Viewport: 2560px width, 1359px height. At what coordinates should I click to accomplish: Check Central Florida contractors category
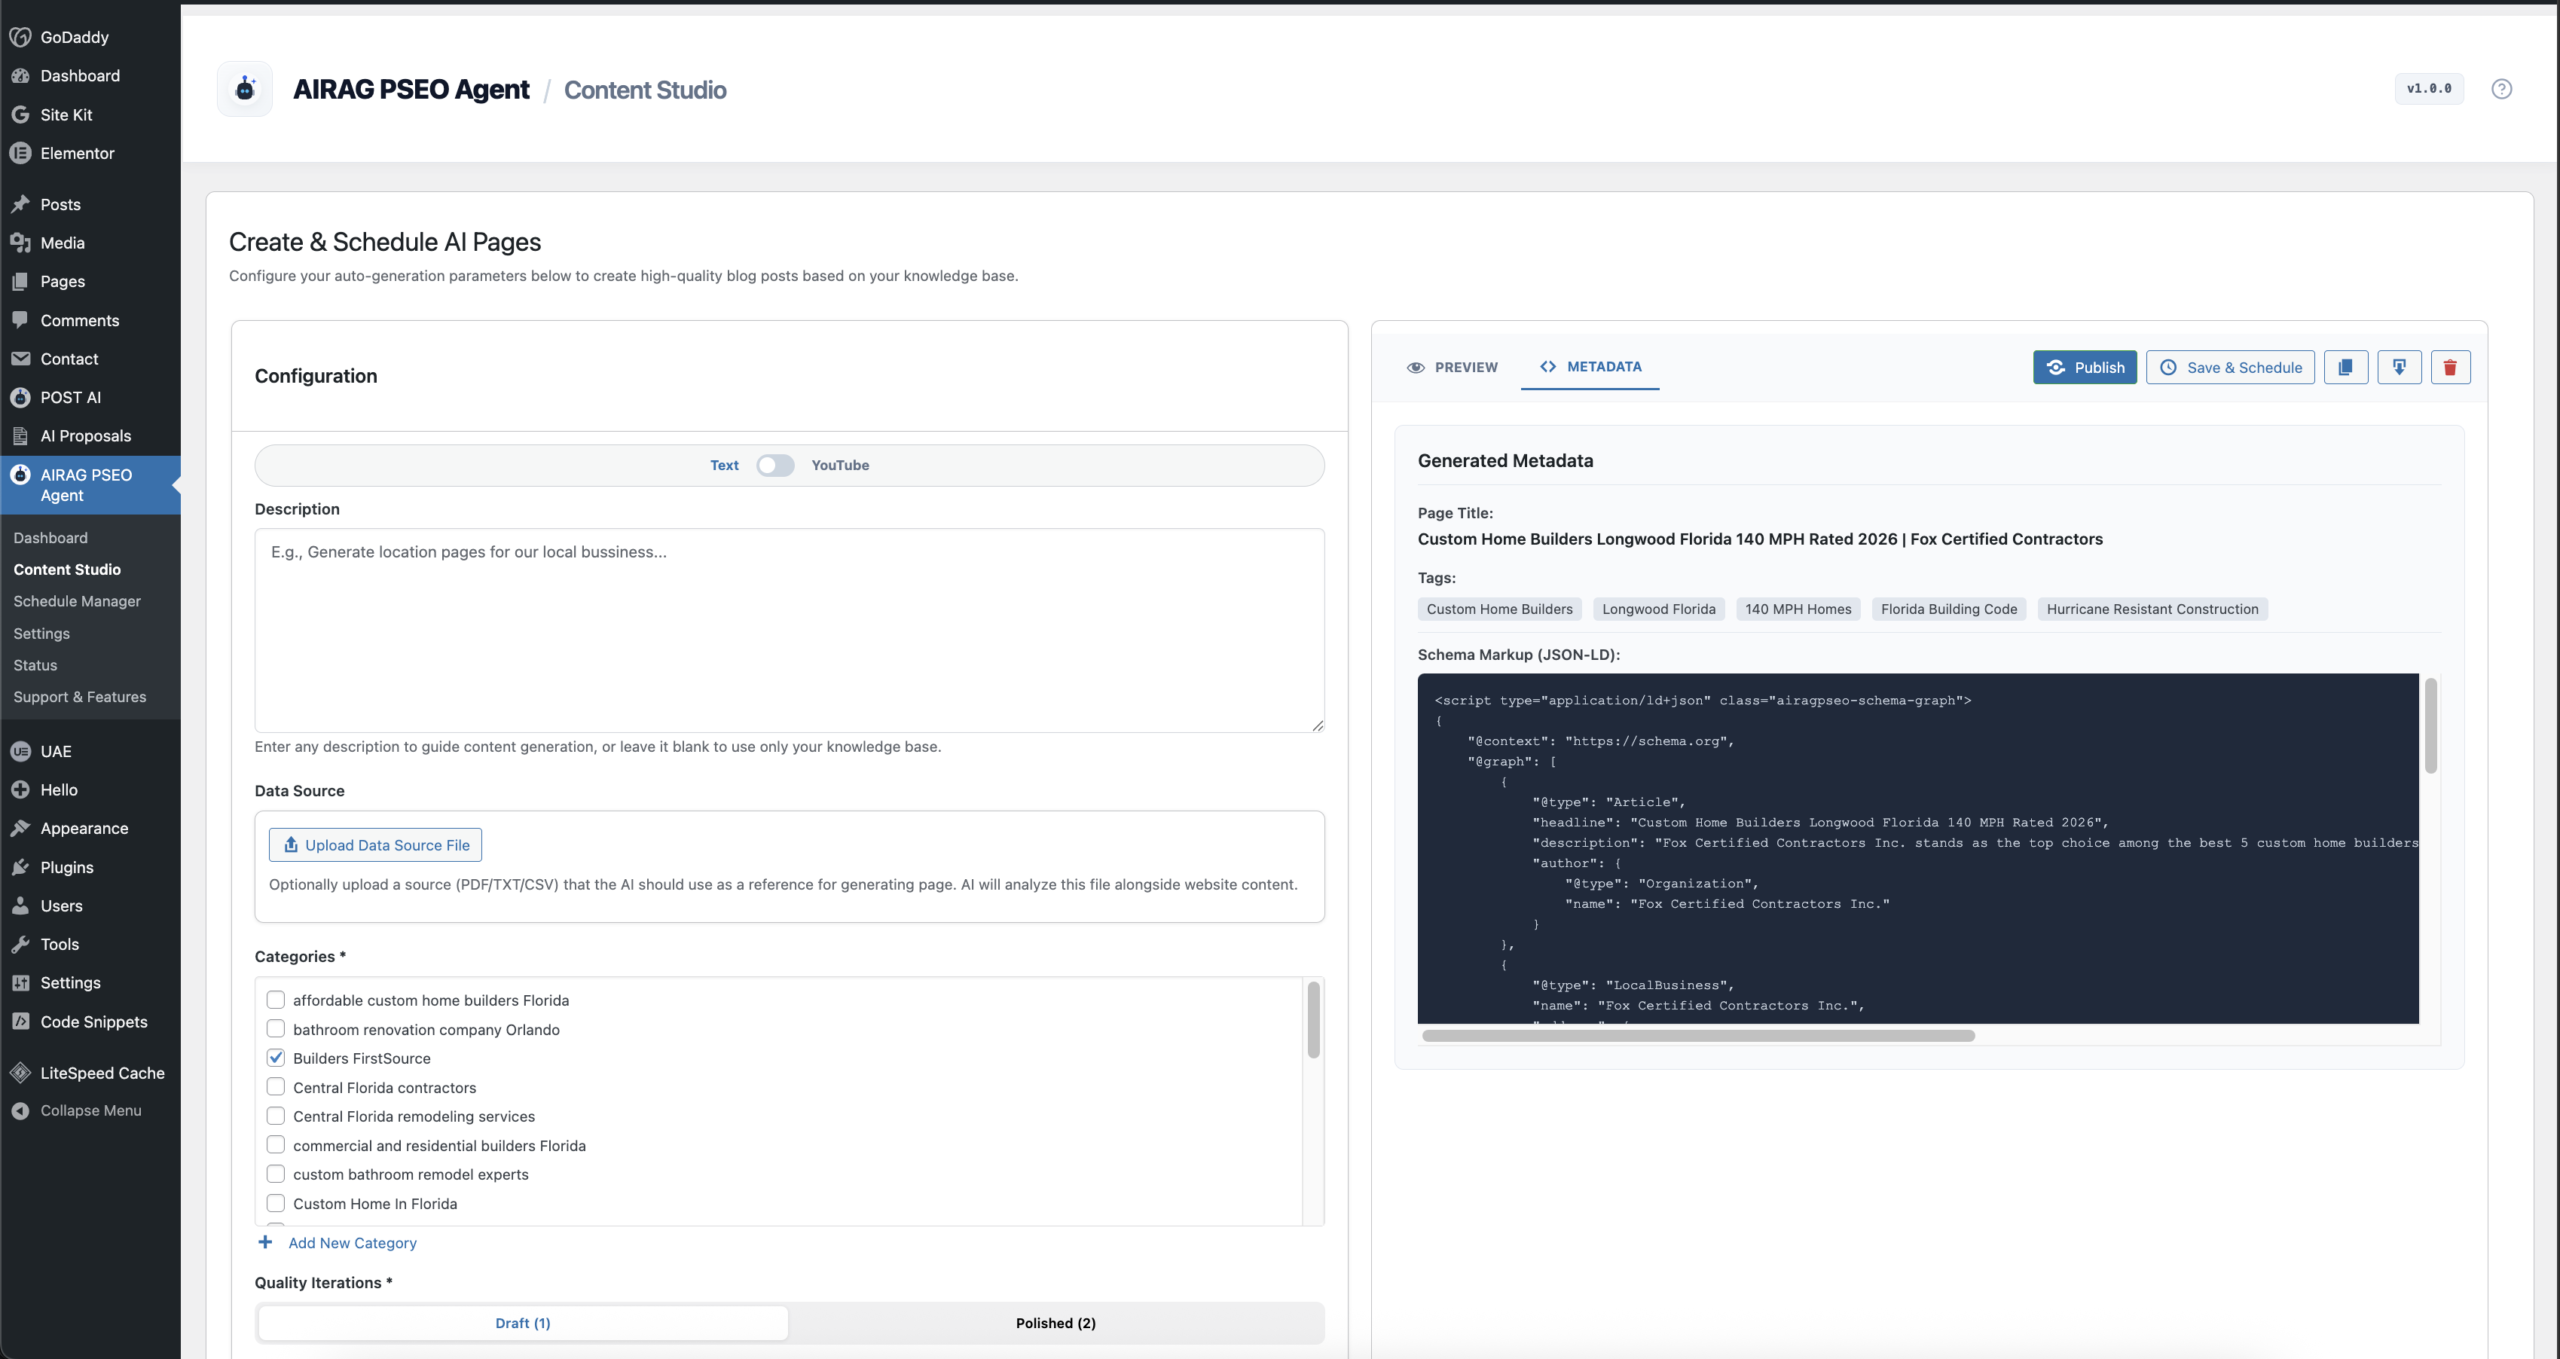276,1087
